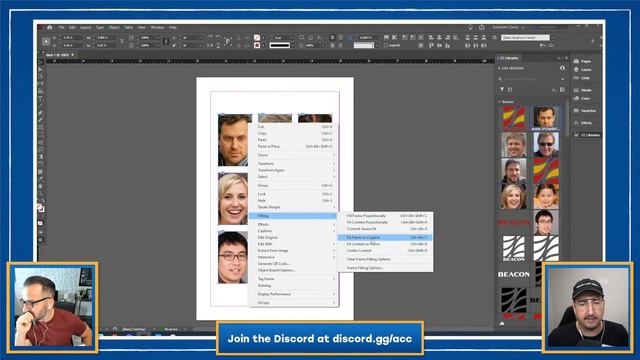Select the sunglasses man library thumbnail
The width and height of the screenshot is (640, 360).
[546, 144]
